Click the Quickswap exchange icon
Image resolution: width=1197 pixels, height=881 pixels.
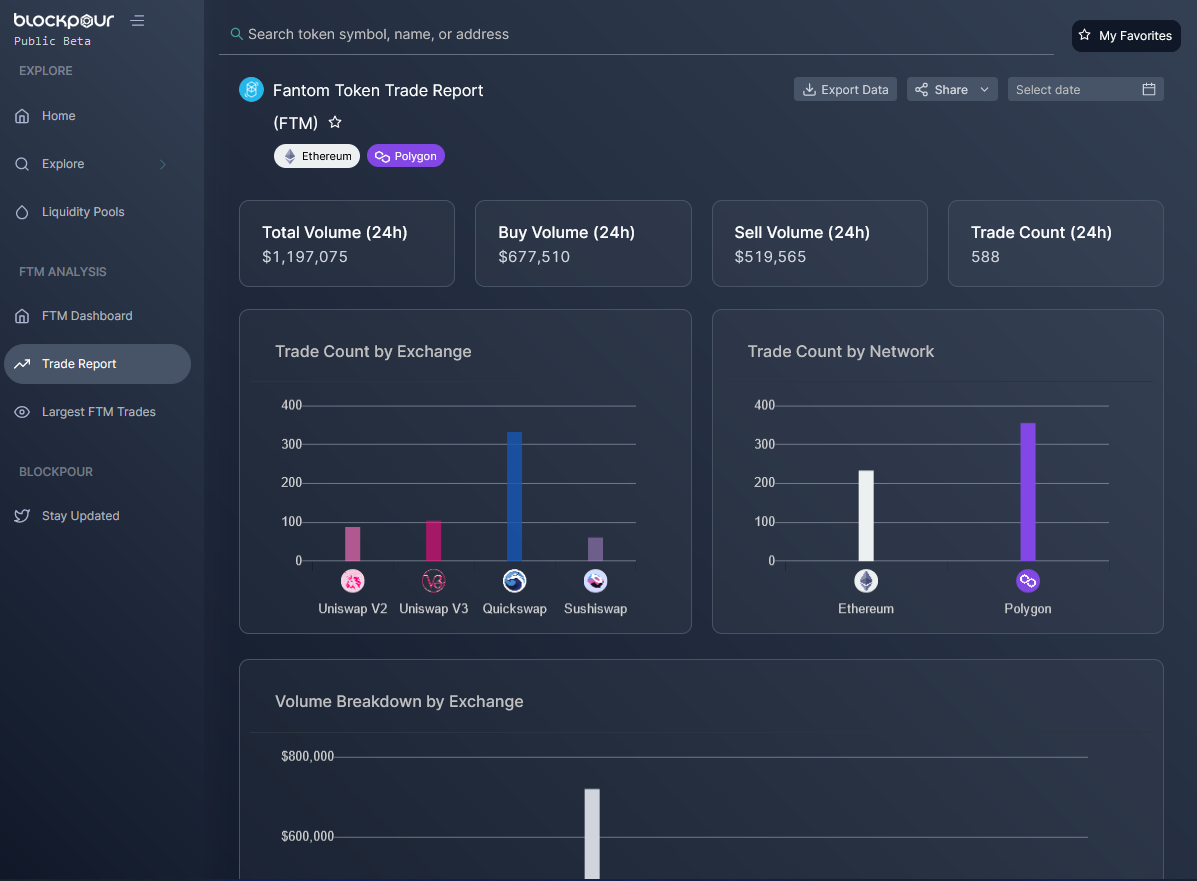515,581
